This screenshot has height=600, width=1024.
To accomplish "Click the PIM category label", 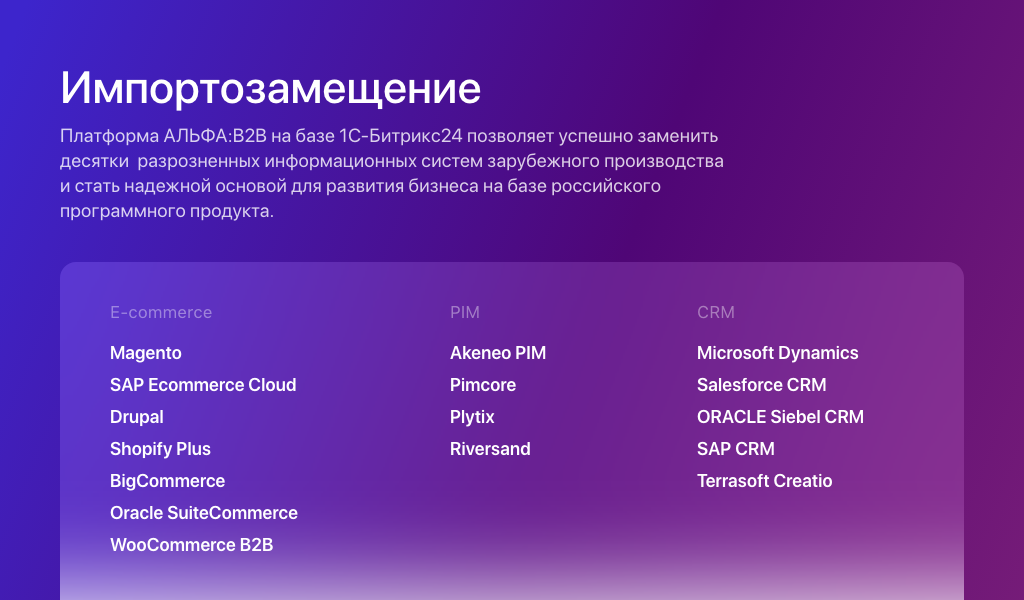I will click(464, 312).
